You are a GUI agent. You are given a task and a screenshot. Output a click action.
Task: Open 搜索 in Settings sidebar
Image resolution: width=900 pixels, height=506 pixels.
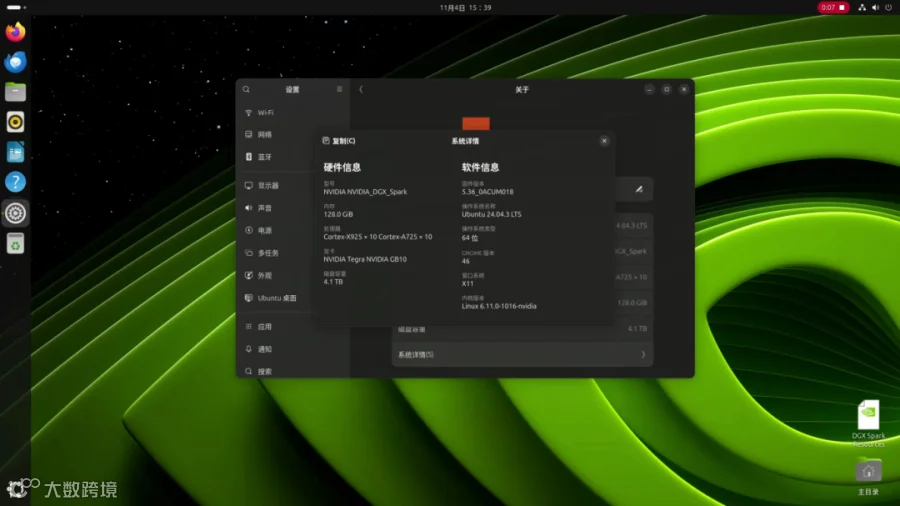click(x=293, y=372)
